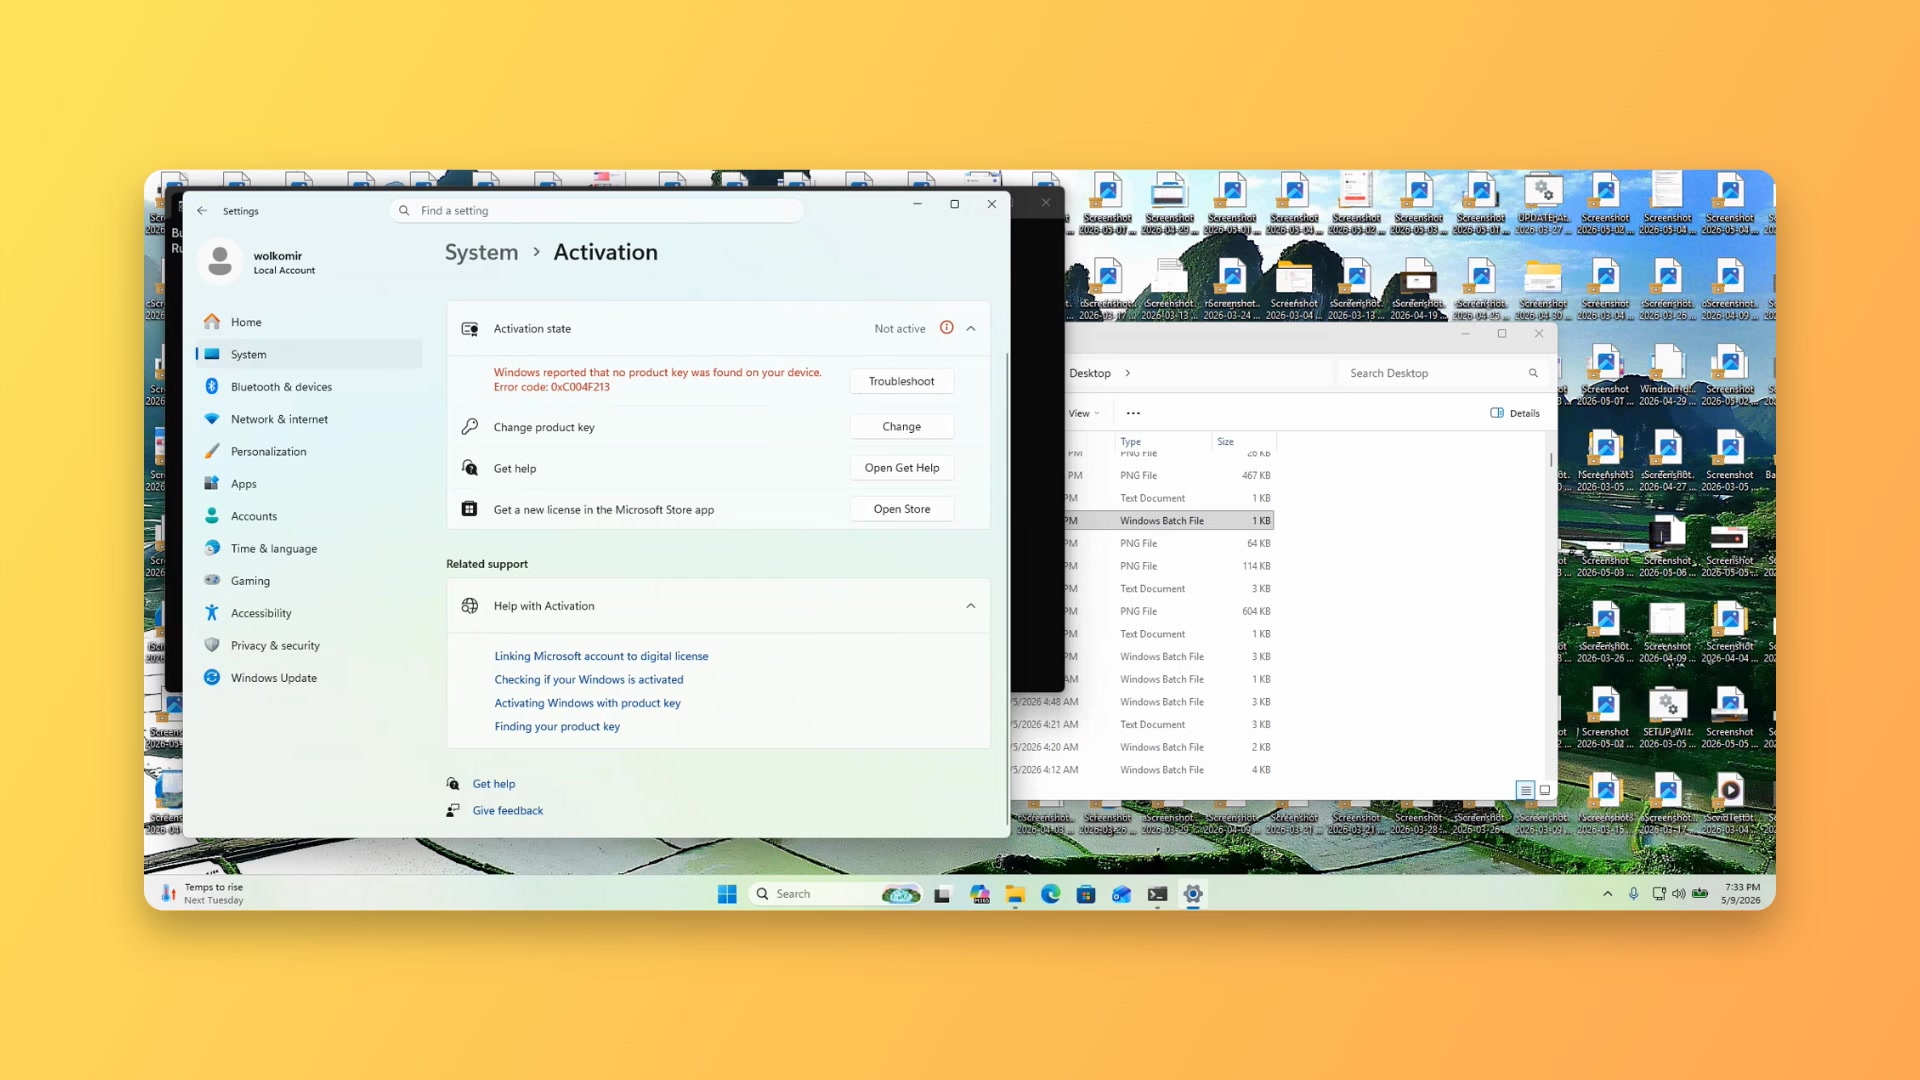This screenshot has width=1920, height=1080.
Task: Click the System breadcrumb link
Action: tap(481, 252)
